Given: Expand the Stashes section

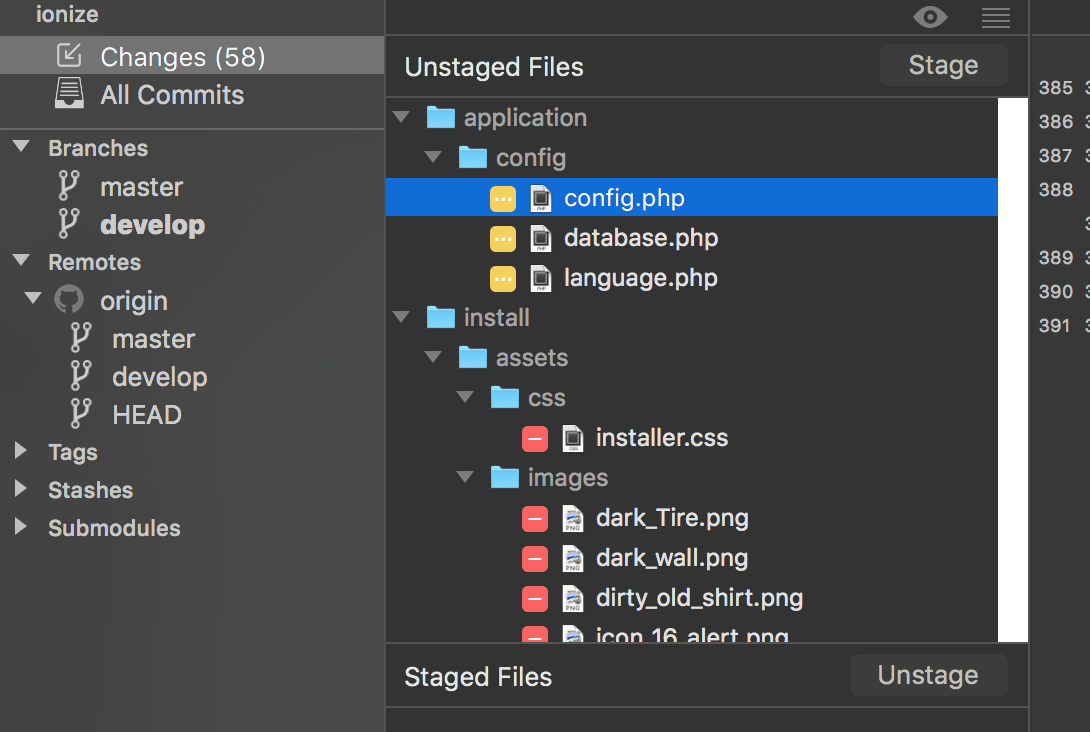Looking at the screenshot, I should coord(21,489).
